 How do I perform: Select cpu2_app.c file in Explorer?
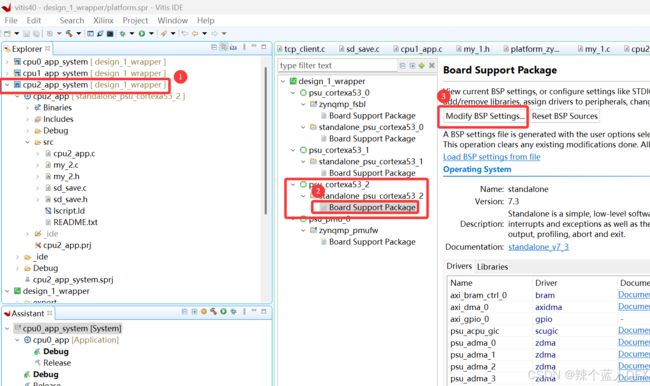pyautogui.click(x=74, y=153)
